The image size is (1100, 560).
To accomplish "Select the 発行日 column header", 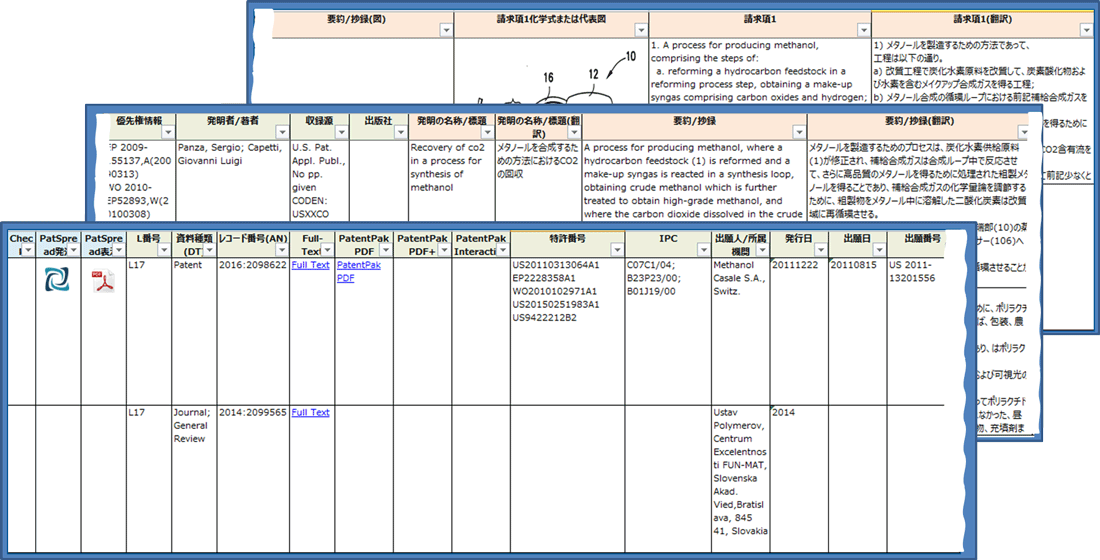I will [798, 244].
